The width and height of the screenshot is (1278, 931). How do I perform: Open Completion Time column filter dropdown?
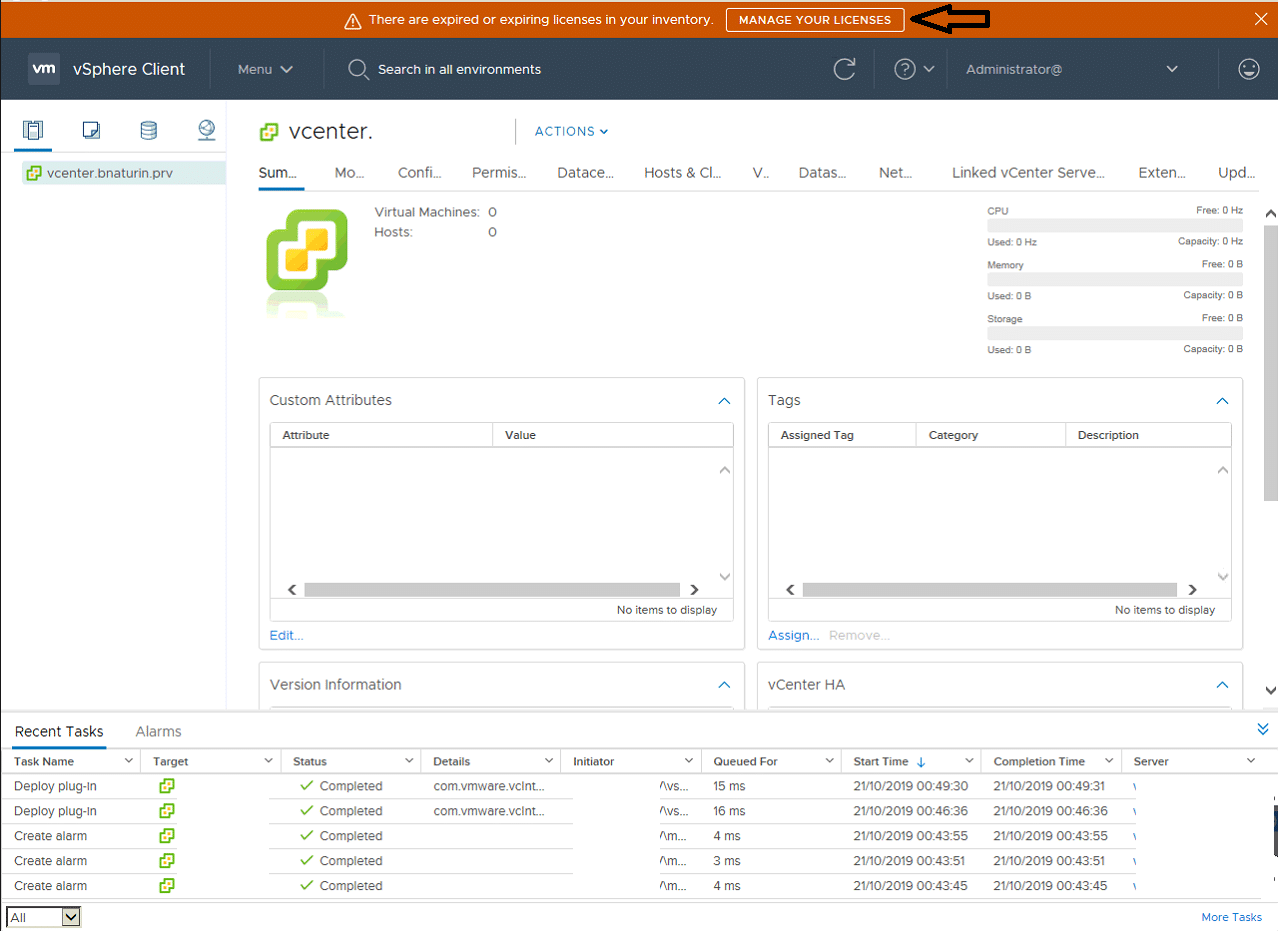tap(1108, 761)
